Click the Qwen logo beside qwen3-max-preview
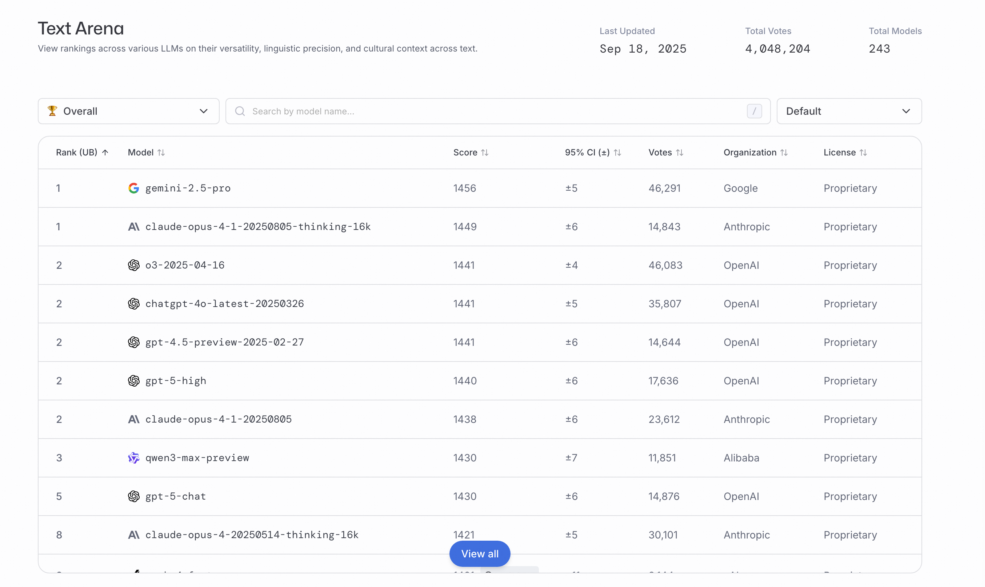The width and height of the screenshot is (985, 587). (x=134, y=458)
